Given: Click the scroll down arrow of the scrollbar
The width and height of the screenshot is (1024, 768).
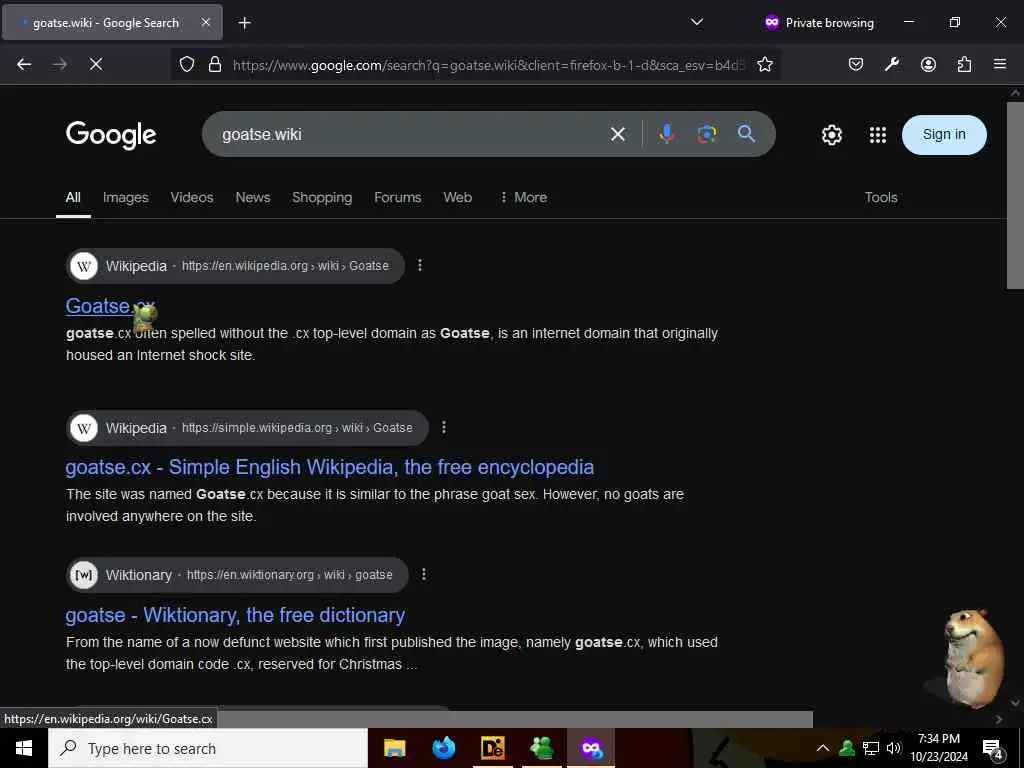Looking at the screenshot, I should tap(1015, 703).
